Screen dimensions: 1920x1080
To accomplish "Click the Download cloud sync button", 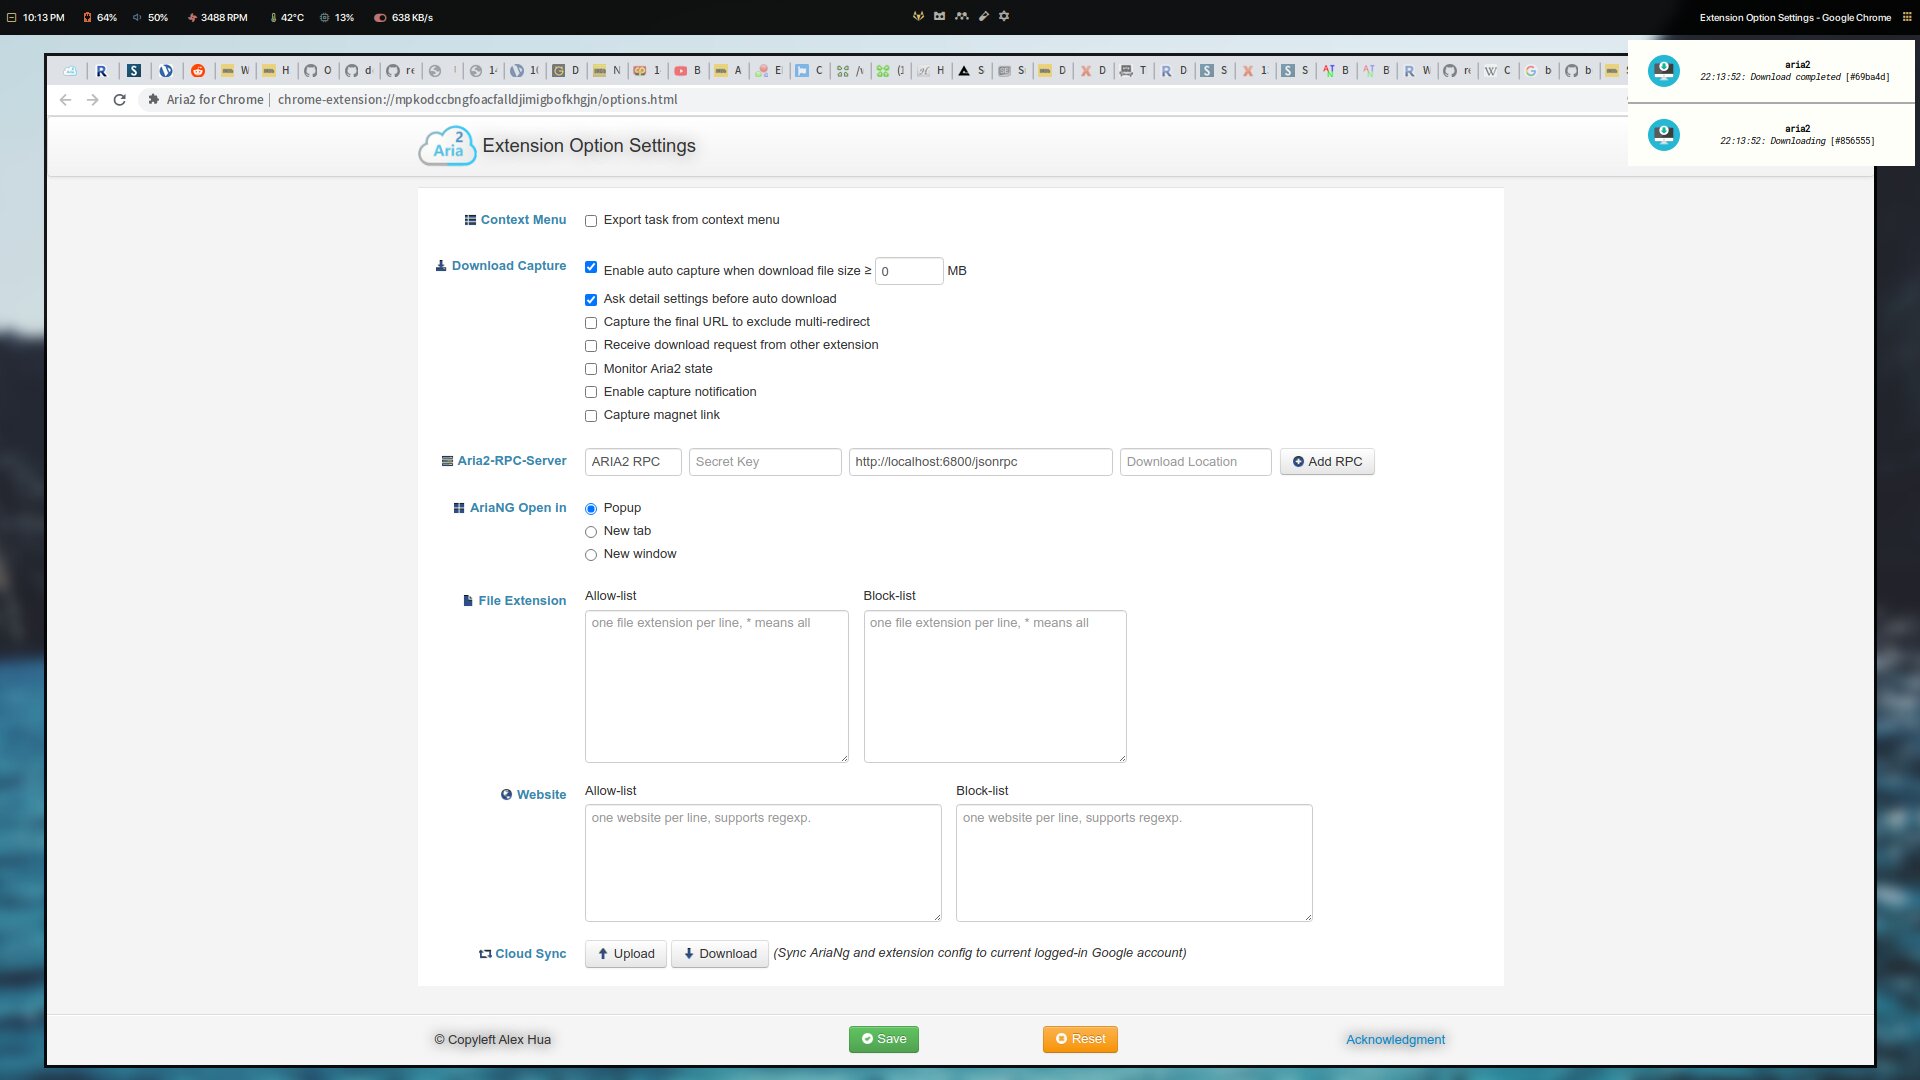I will coord(720,954).
